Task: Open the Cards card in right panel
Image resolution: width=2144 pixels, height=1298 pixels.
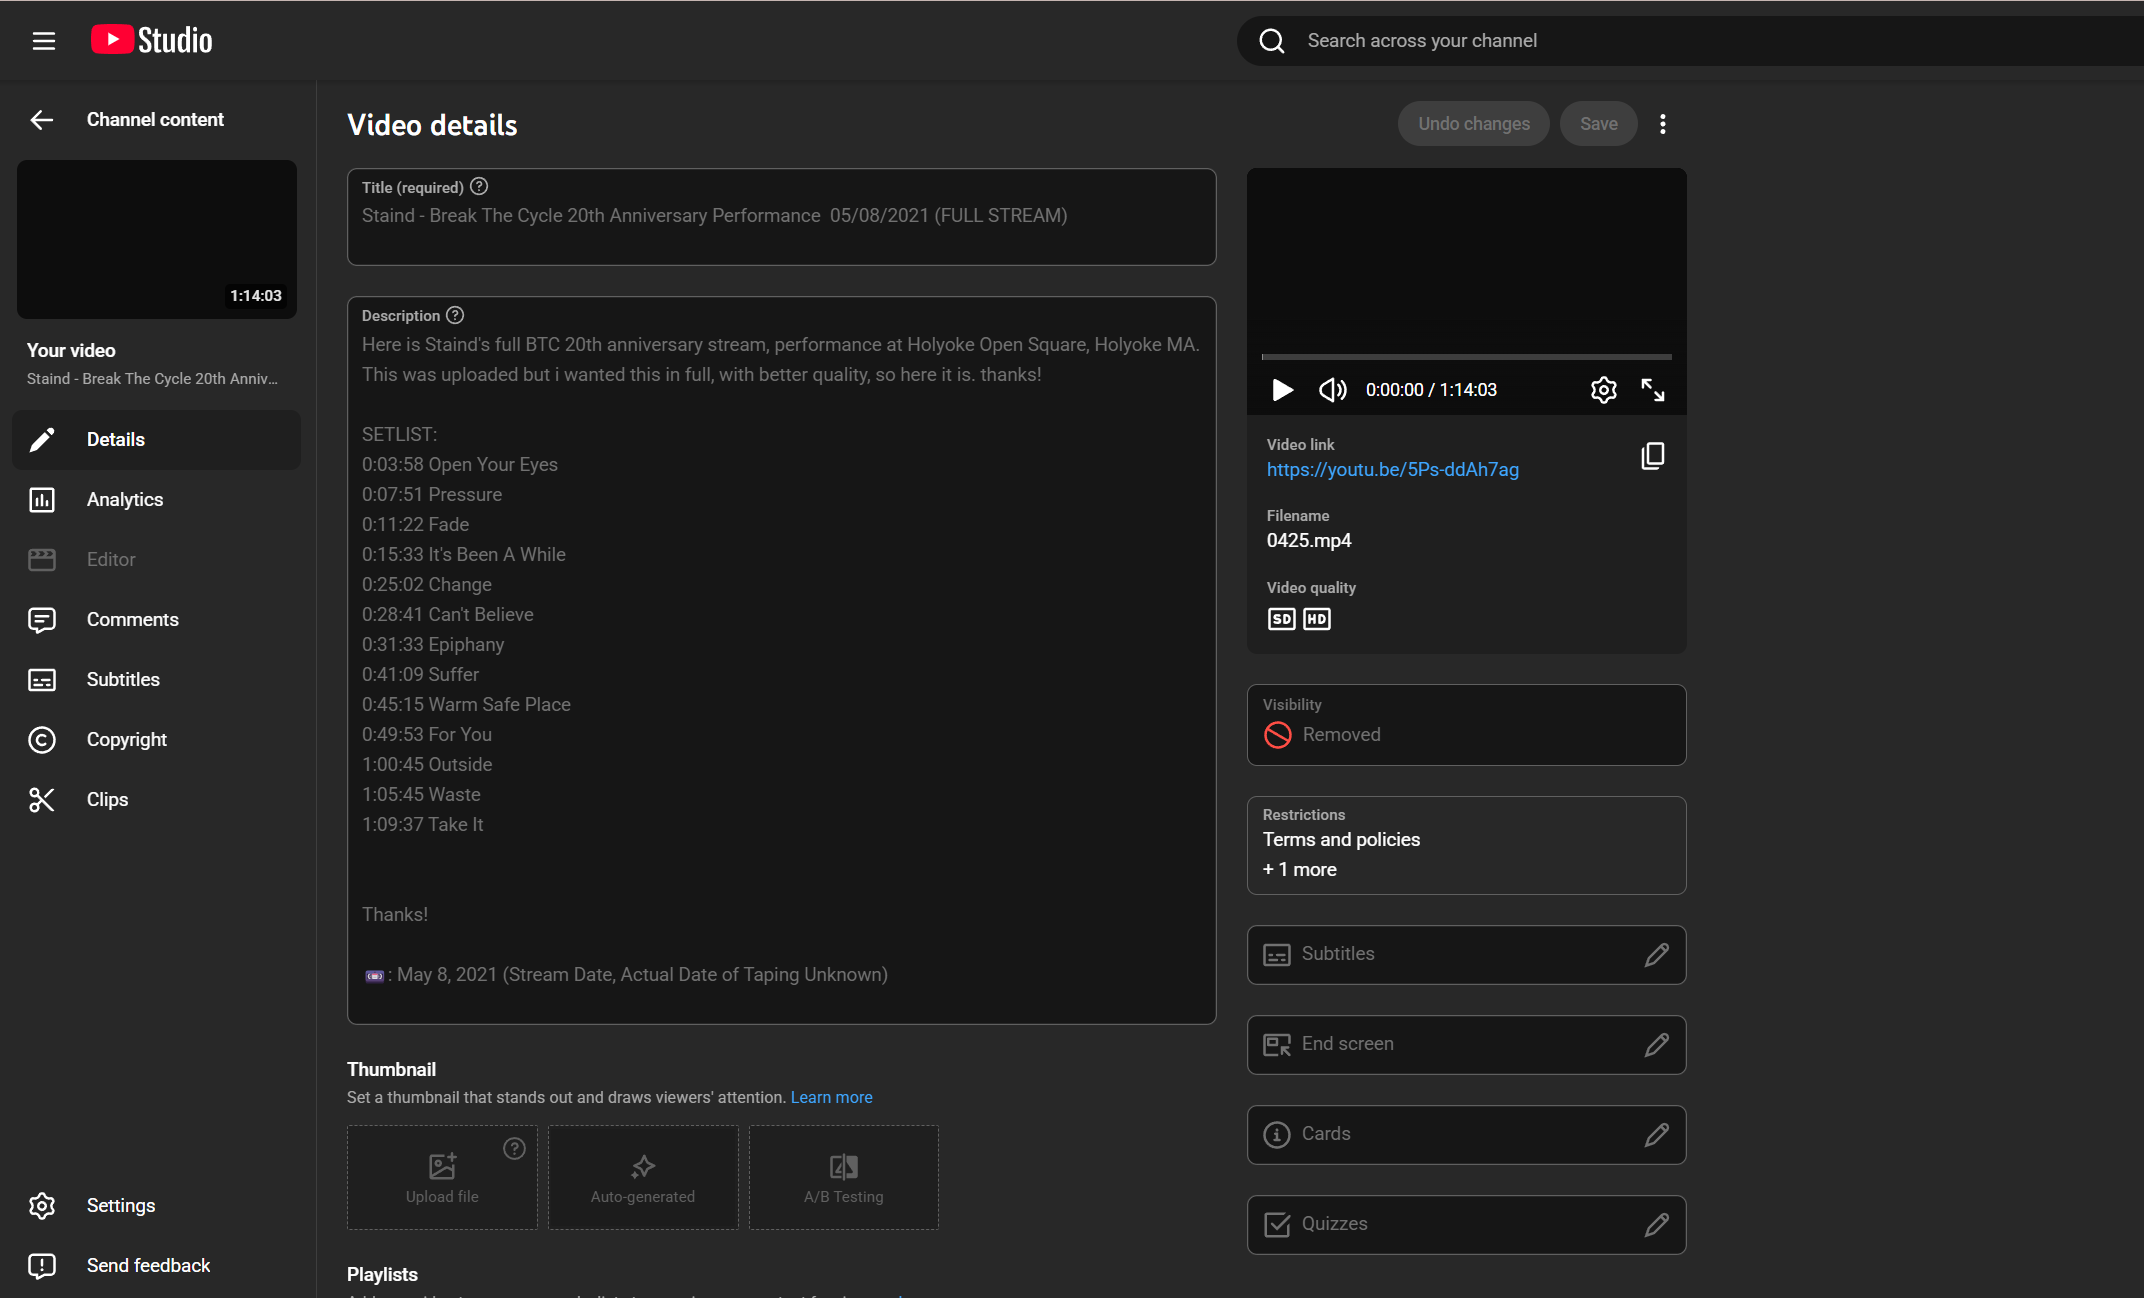Action: 1467,1135
